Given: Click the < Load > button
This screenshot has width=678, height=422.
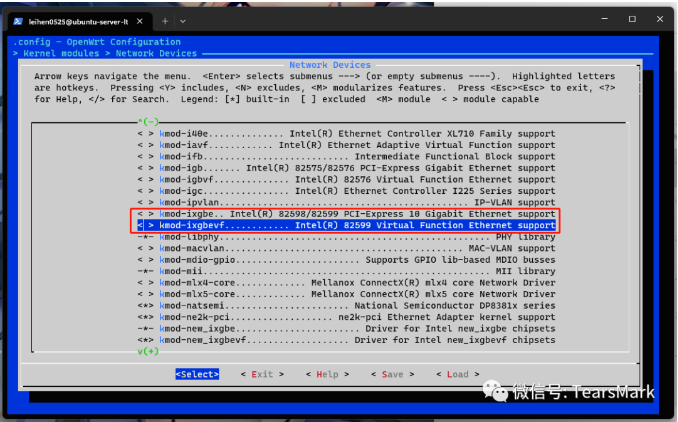Looking at the screenshot, I should coord(458,374).
